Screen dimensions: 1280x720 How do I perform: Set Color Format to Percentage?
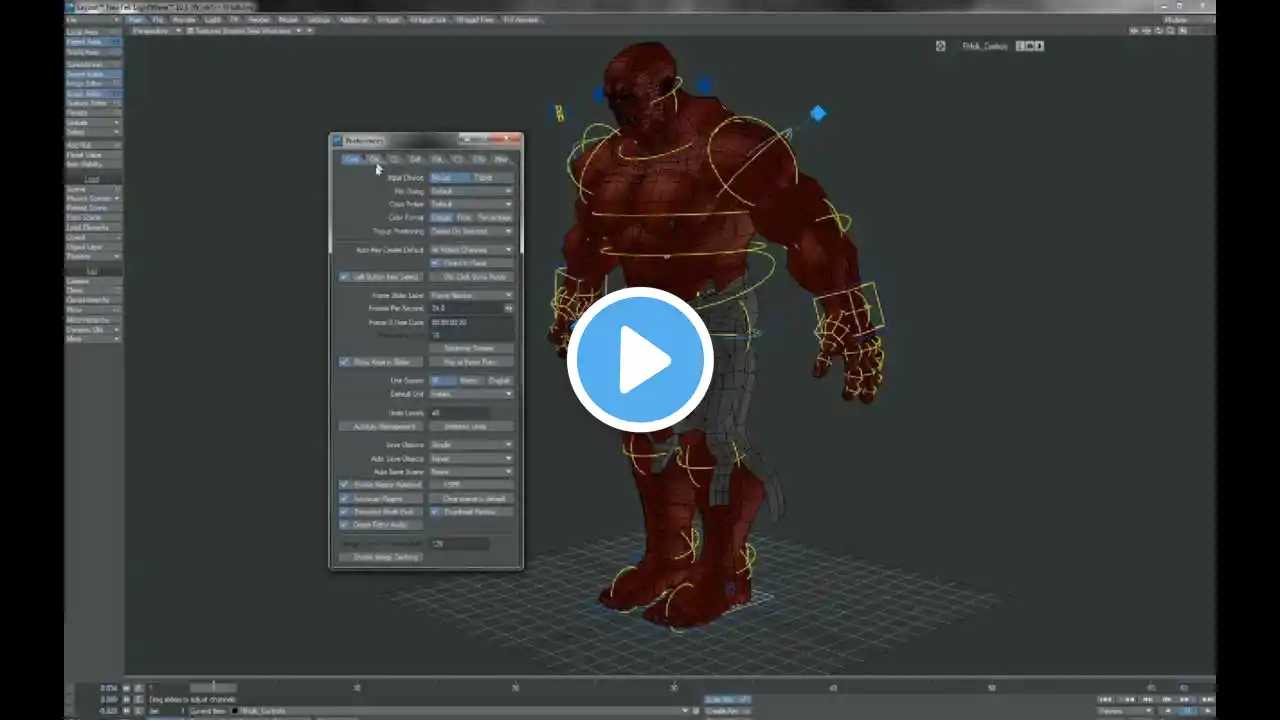click(x=494, y=217)
